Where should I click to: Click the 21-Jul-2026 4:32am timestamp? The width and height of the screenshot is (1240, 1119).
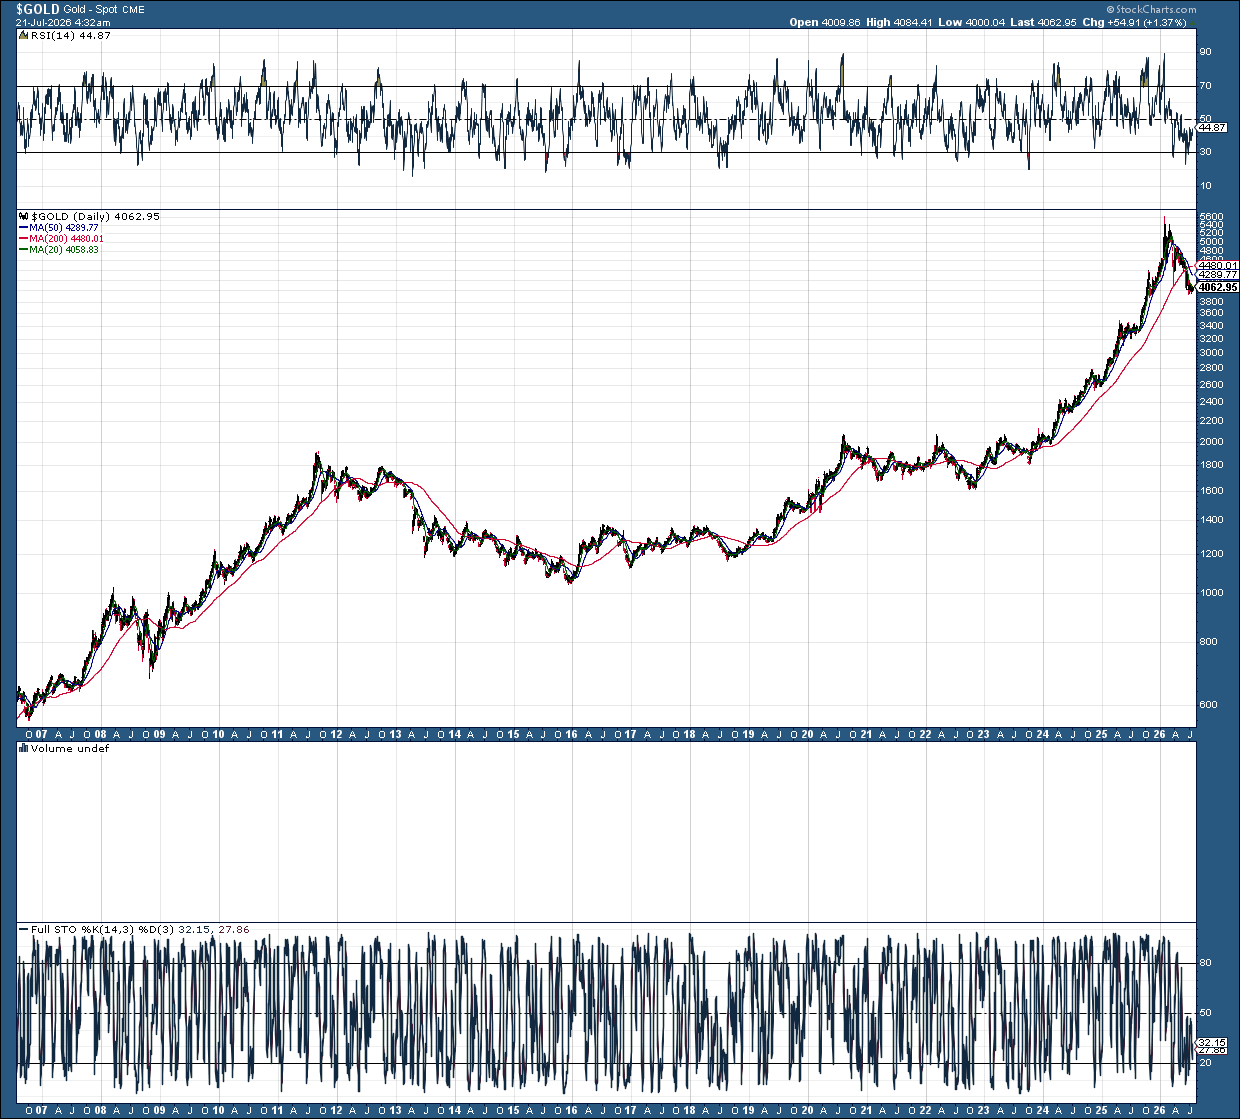coord(63,22)
